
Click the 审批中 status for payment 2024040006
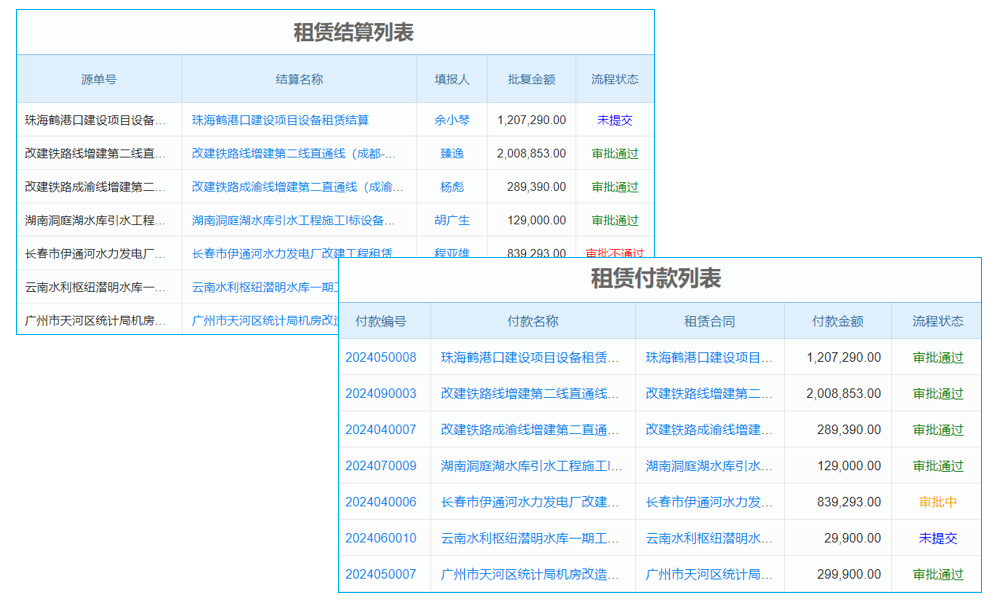tap(936, 501)
